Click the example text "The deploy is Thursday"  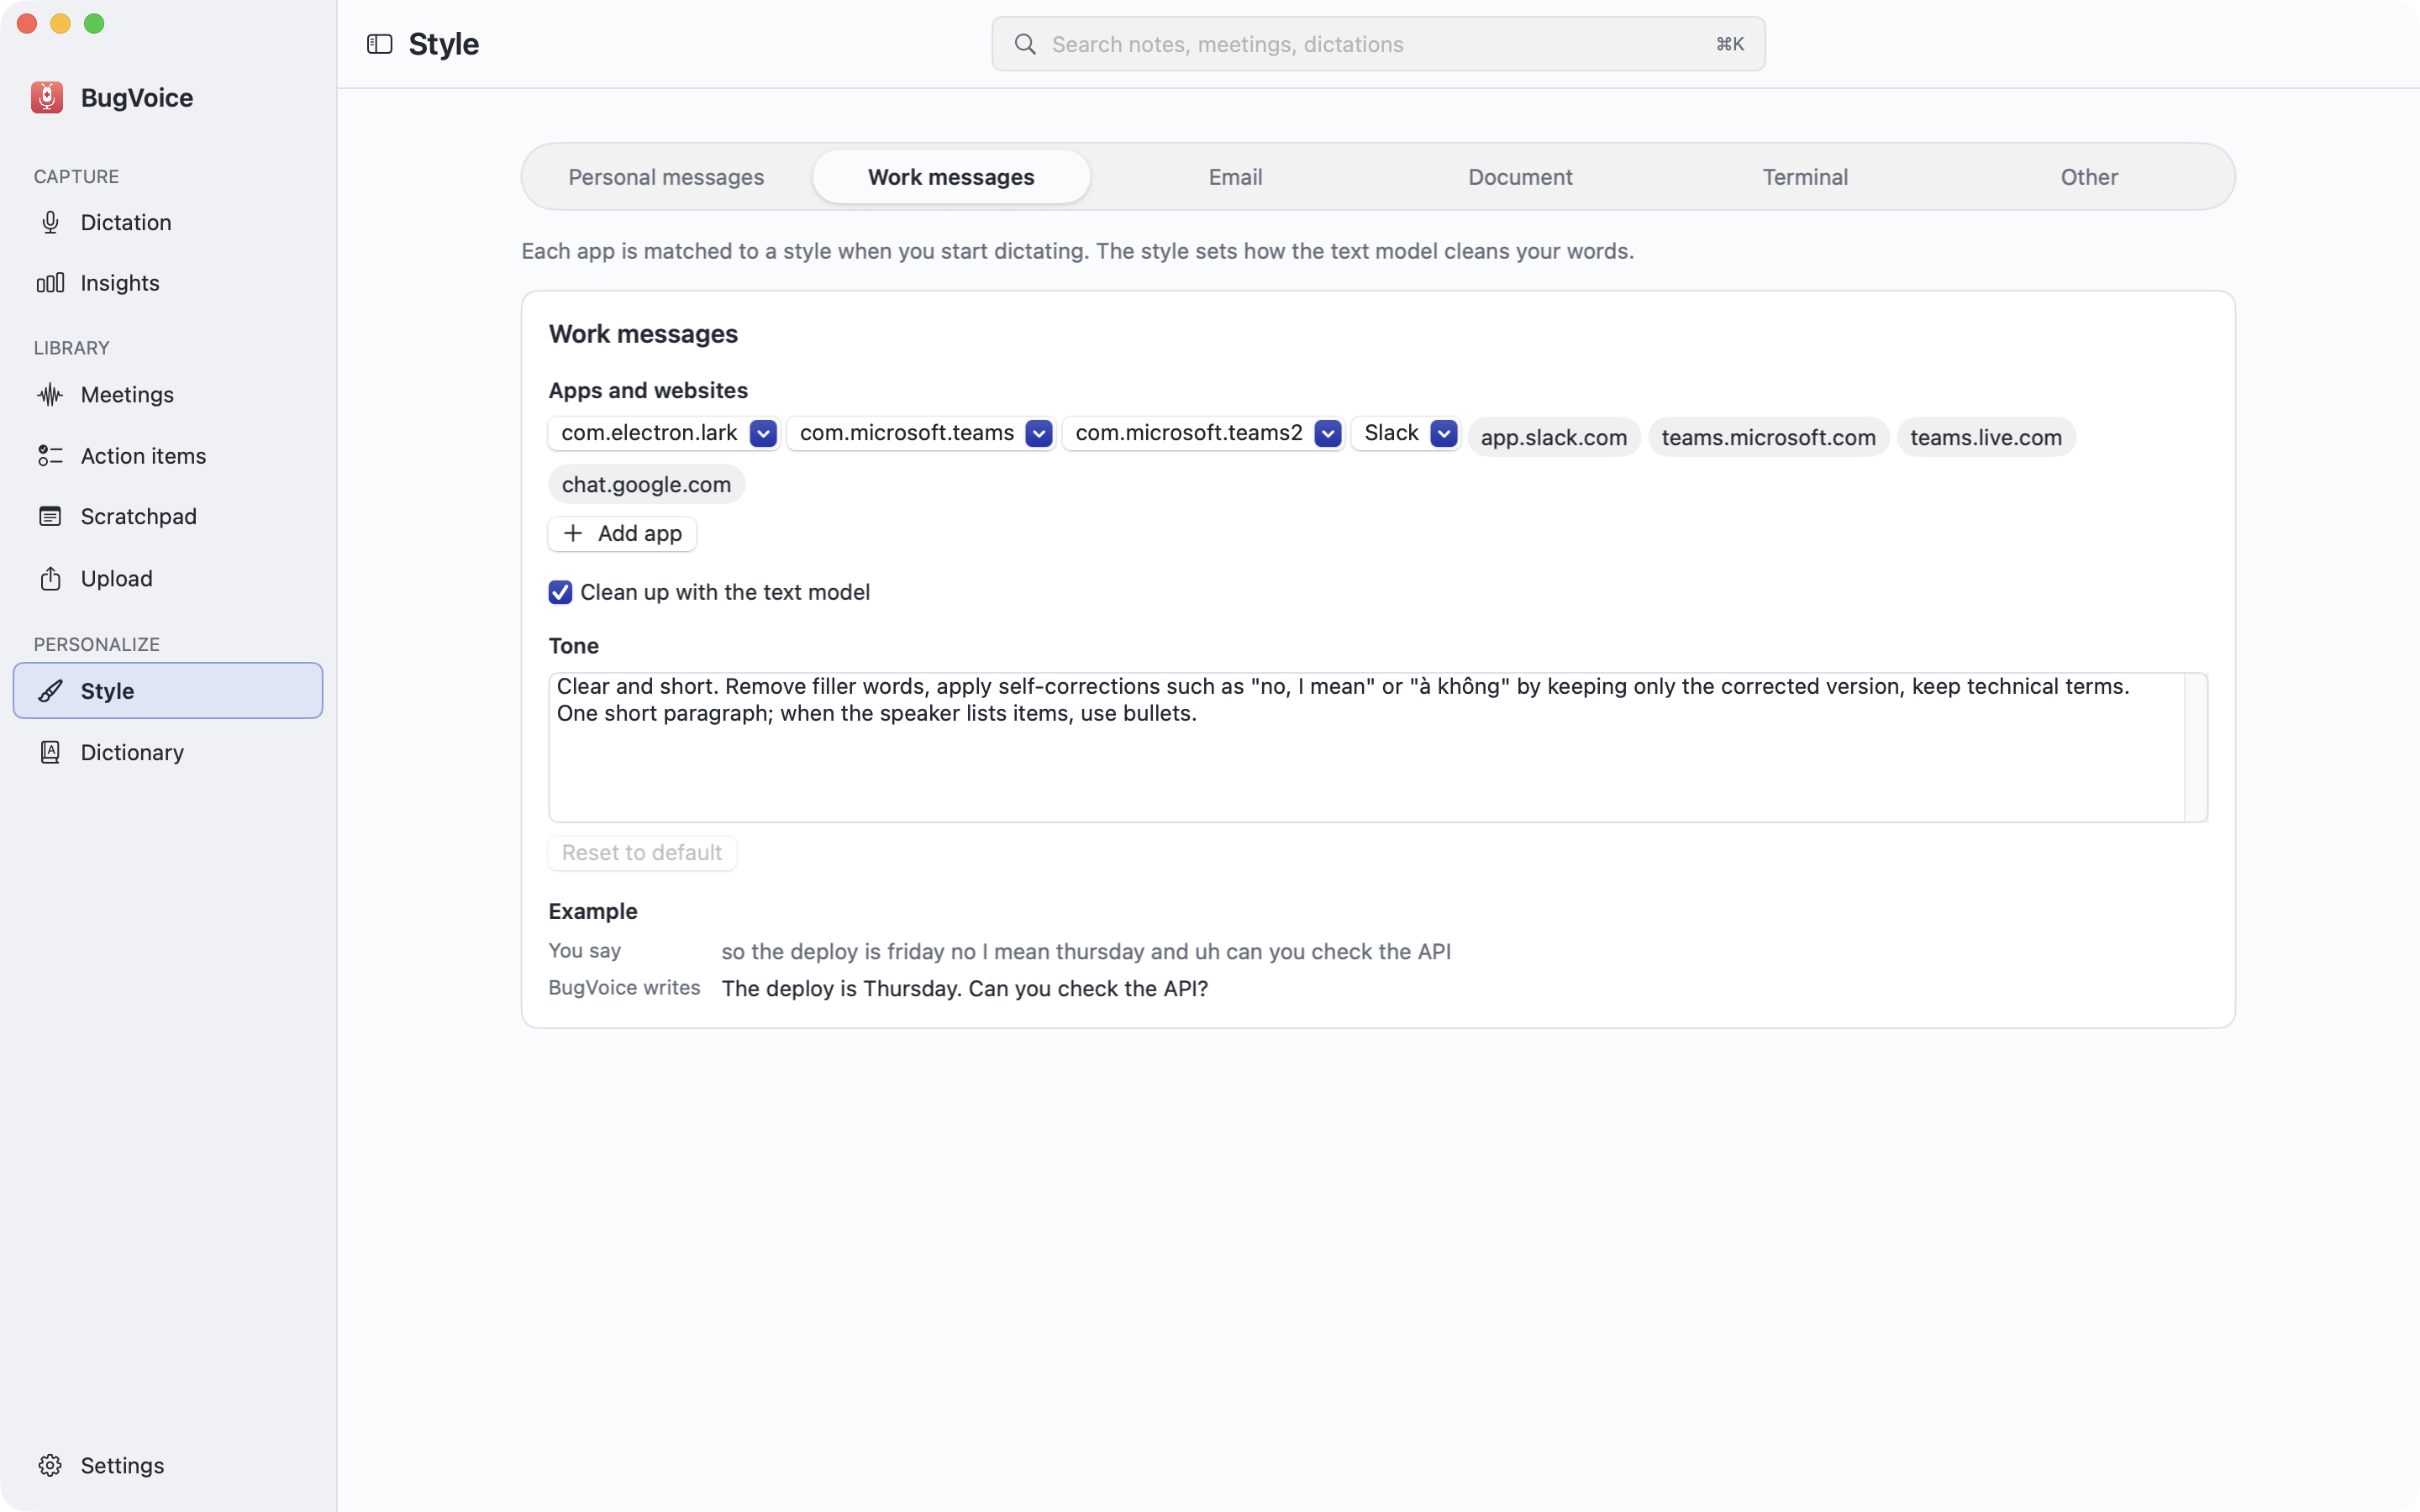tap(841, 988)
